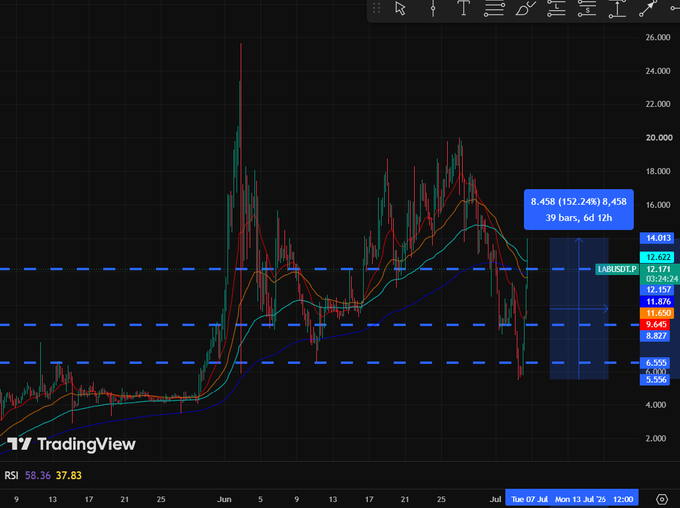
Task: Click the Jun label on time axis
Action: [224, 499]
